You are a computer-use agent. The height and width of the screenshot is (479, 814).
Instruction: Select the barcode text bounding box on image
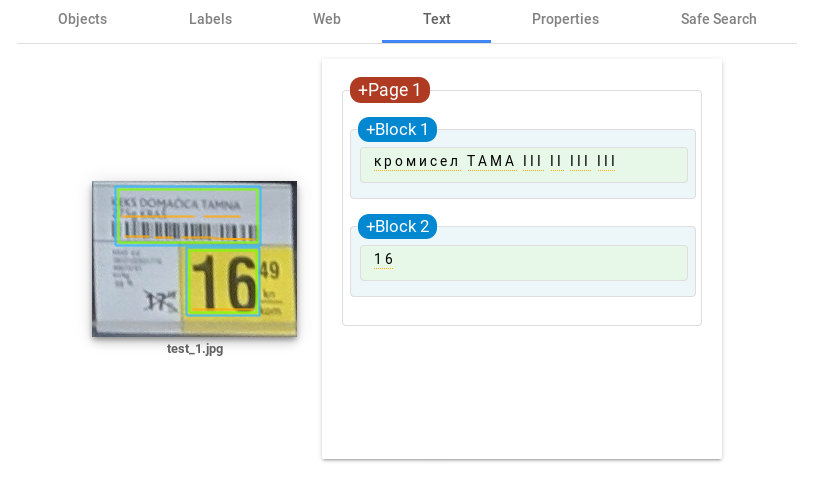point(187,216)
